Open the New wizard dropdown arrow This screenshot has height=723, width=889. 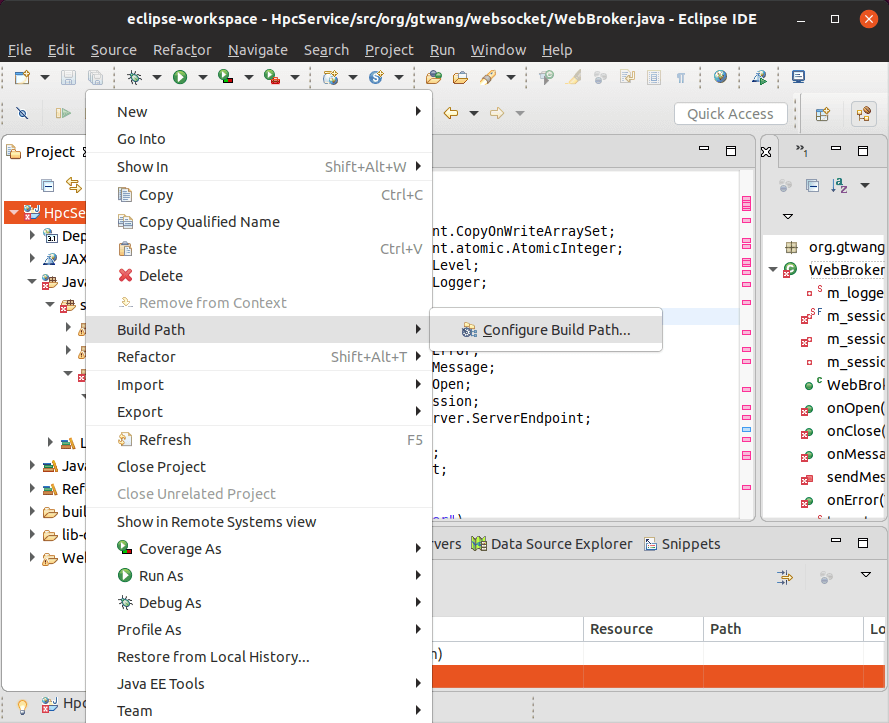(x=44, y=77)
